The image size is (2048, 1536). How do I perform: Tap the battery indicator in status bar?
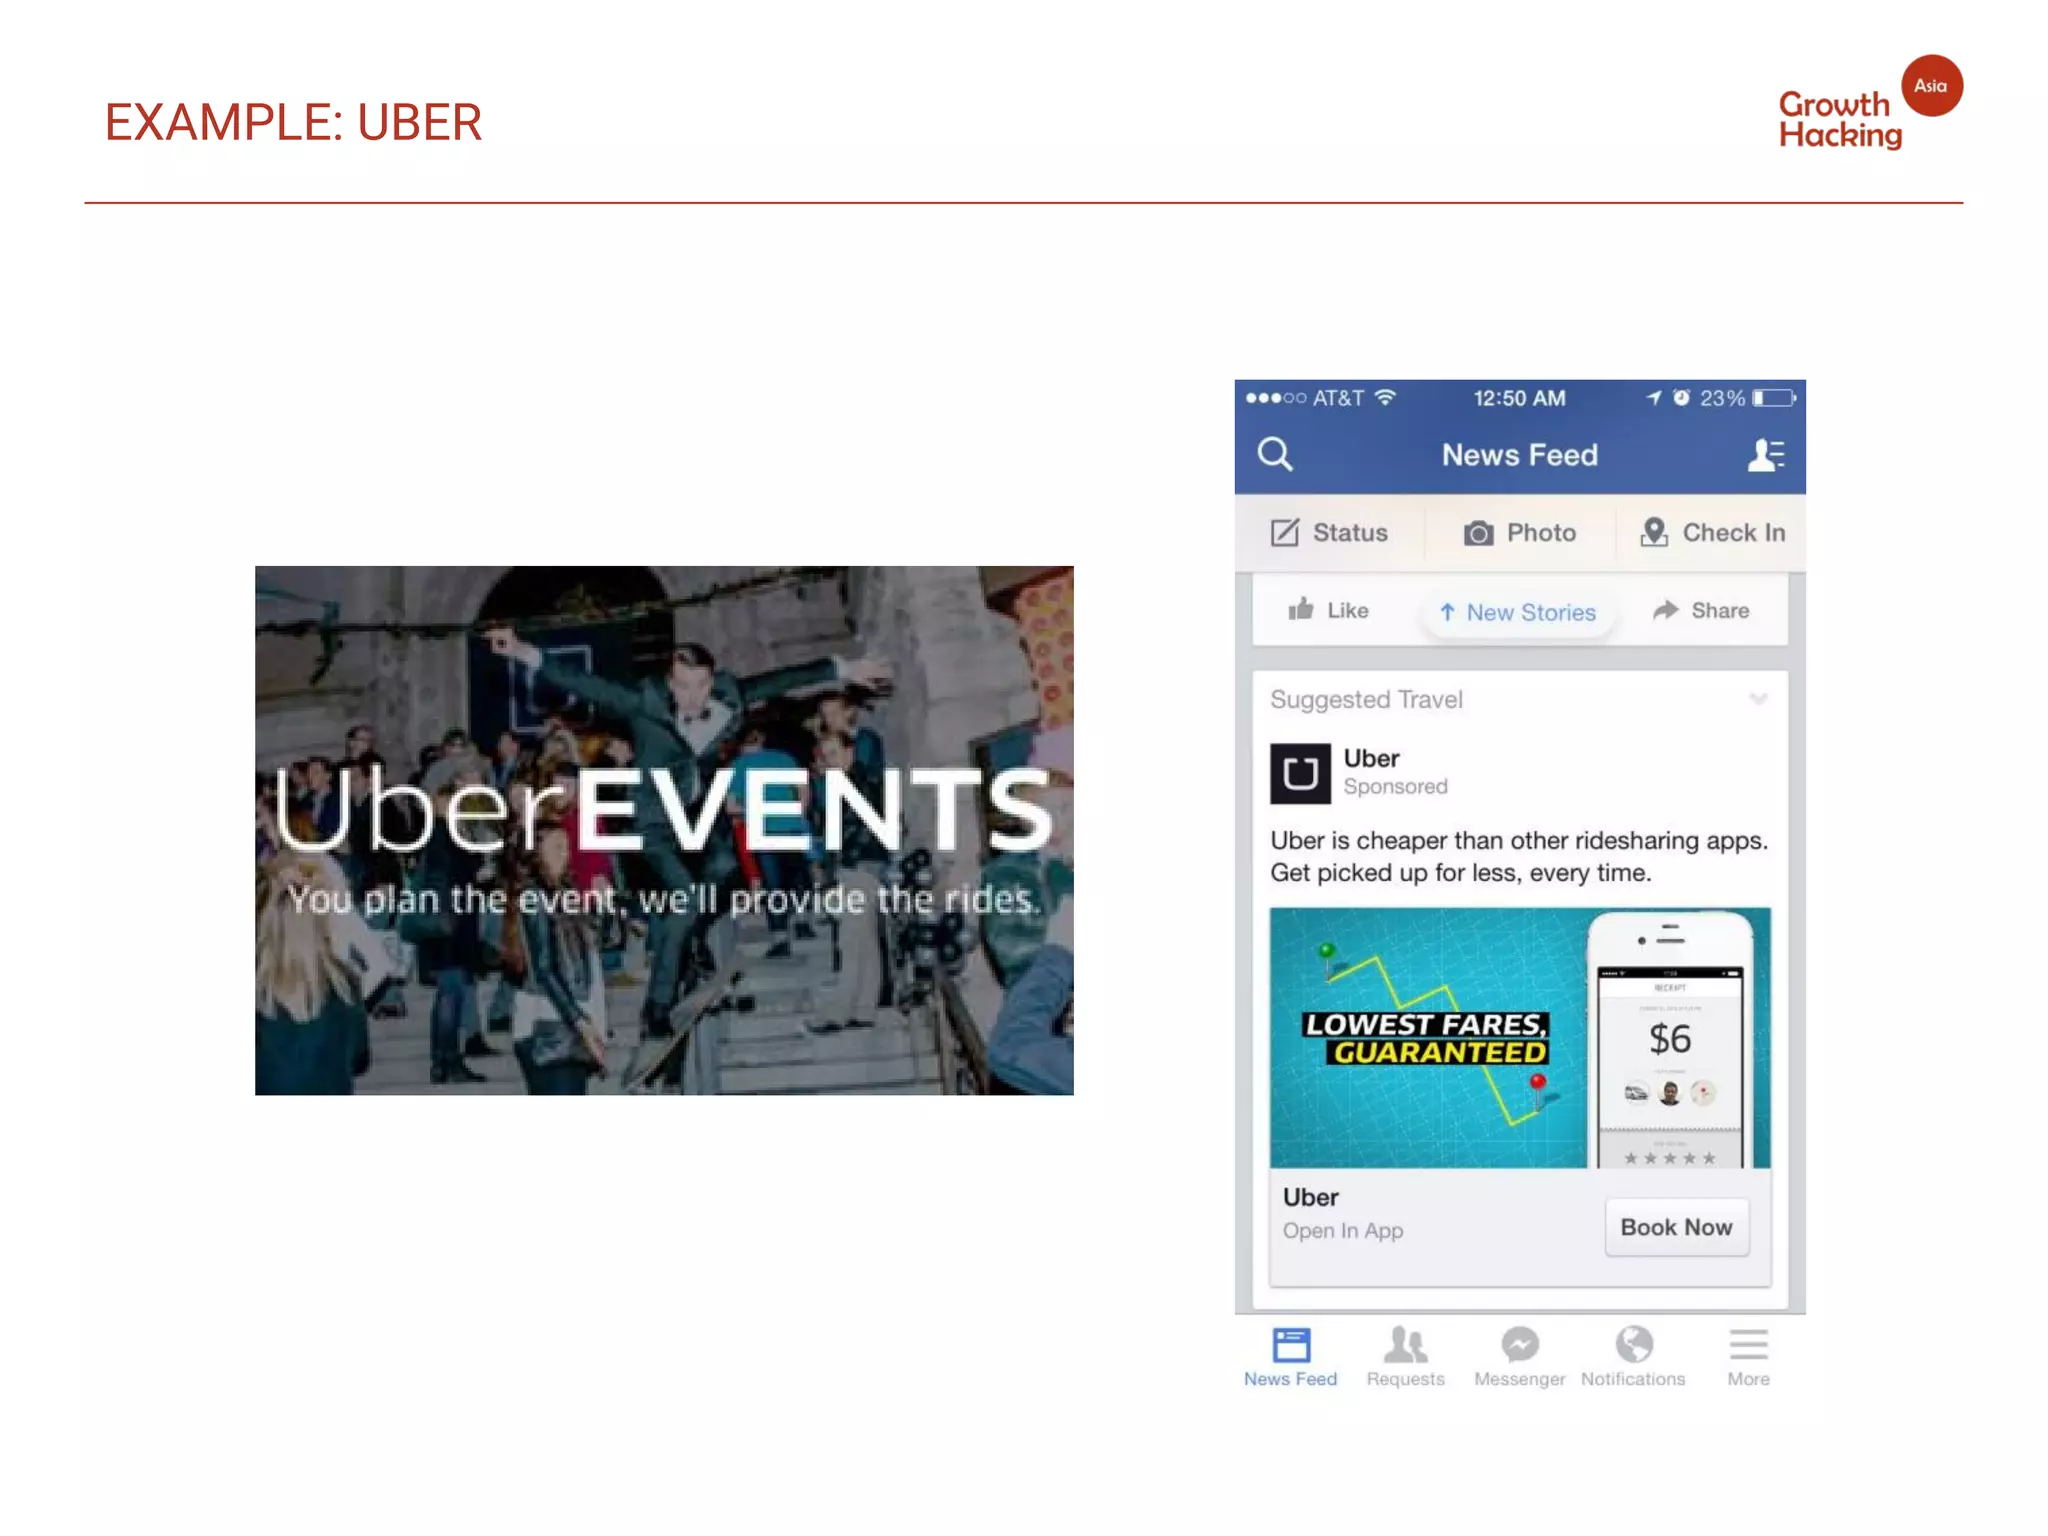coord(1774,398)
